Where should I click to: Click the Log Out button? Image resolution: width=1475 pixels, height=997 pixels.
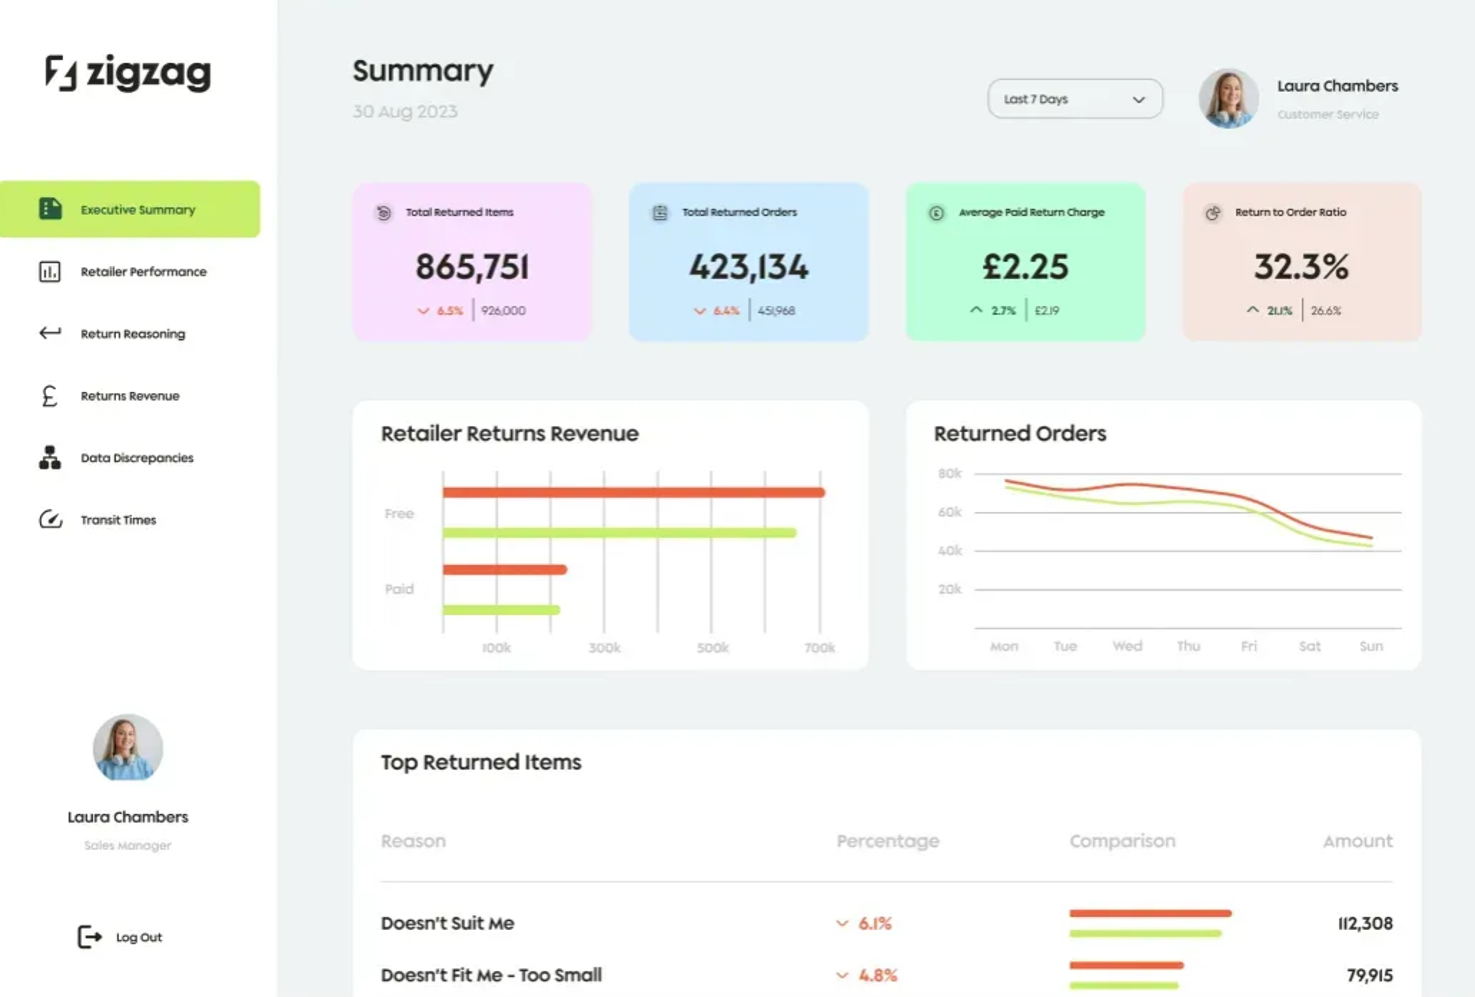click(x=119, y=937)
